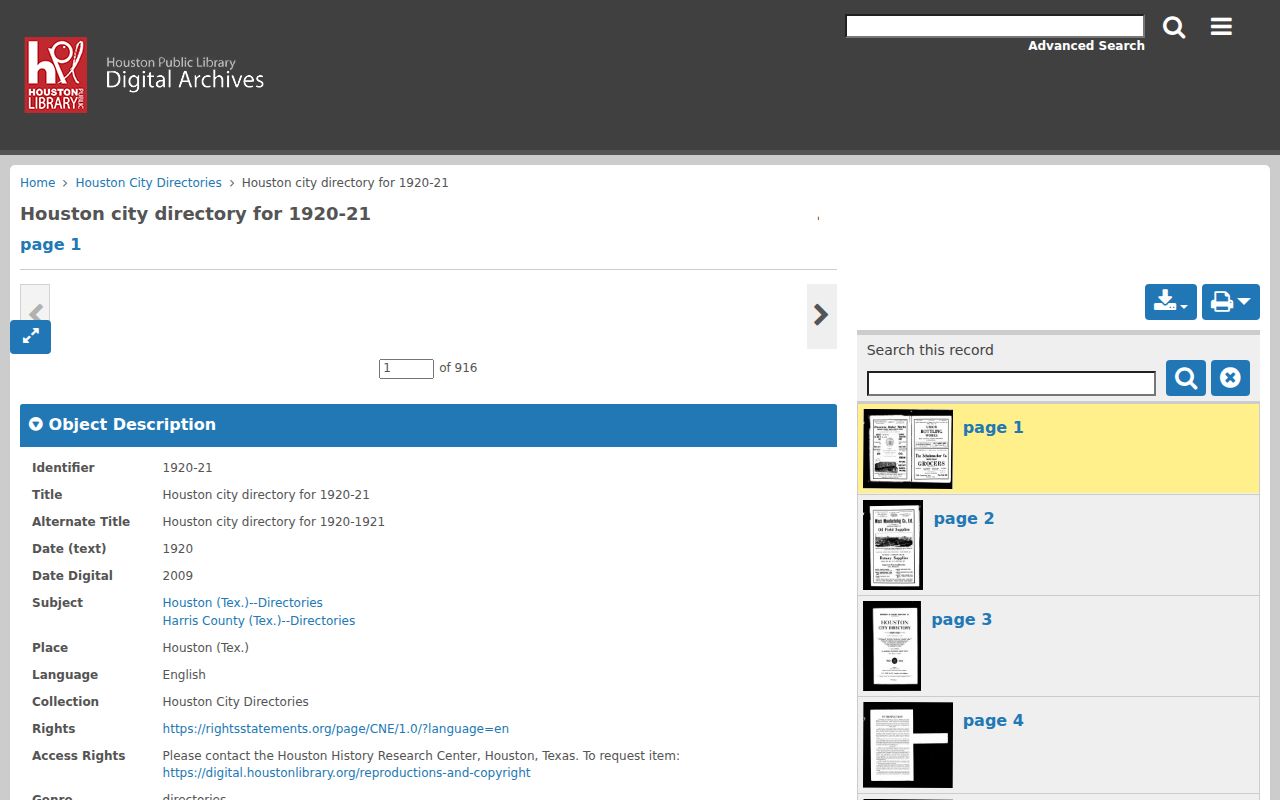Click the Houston Public Library logo

coord(56,75)
